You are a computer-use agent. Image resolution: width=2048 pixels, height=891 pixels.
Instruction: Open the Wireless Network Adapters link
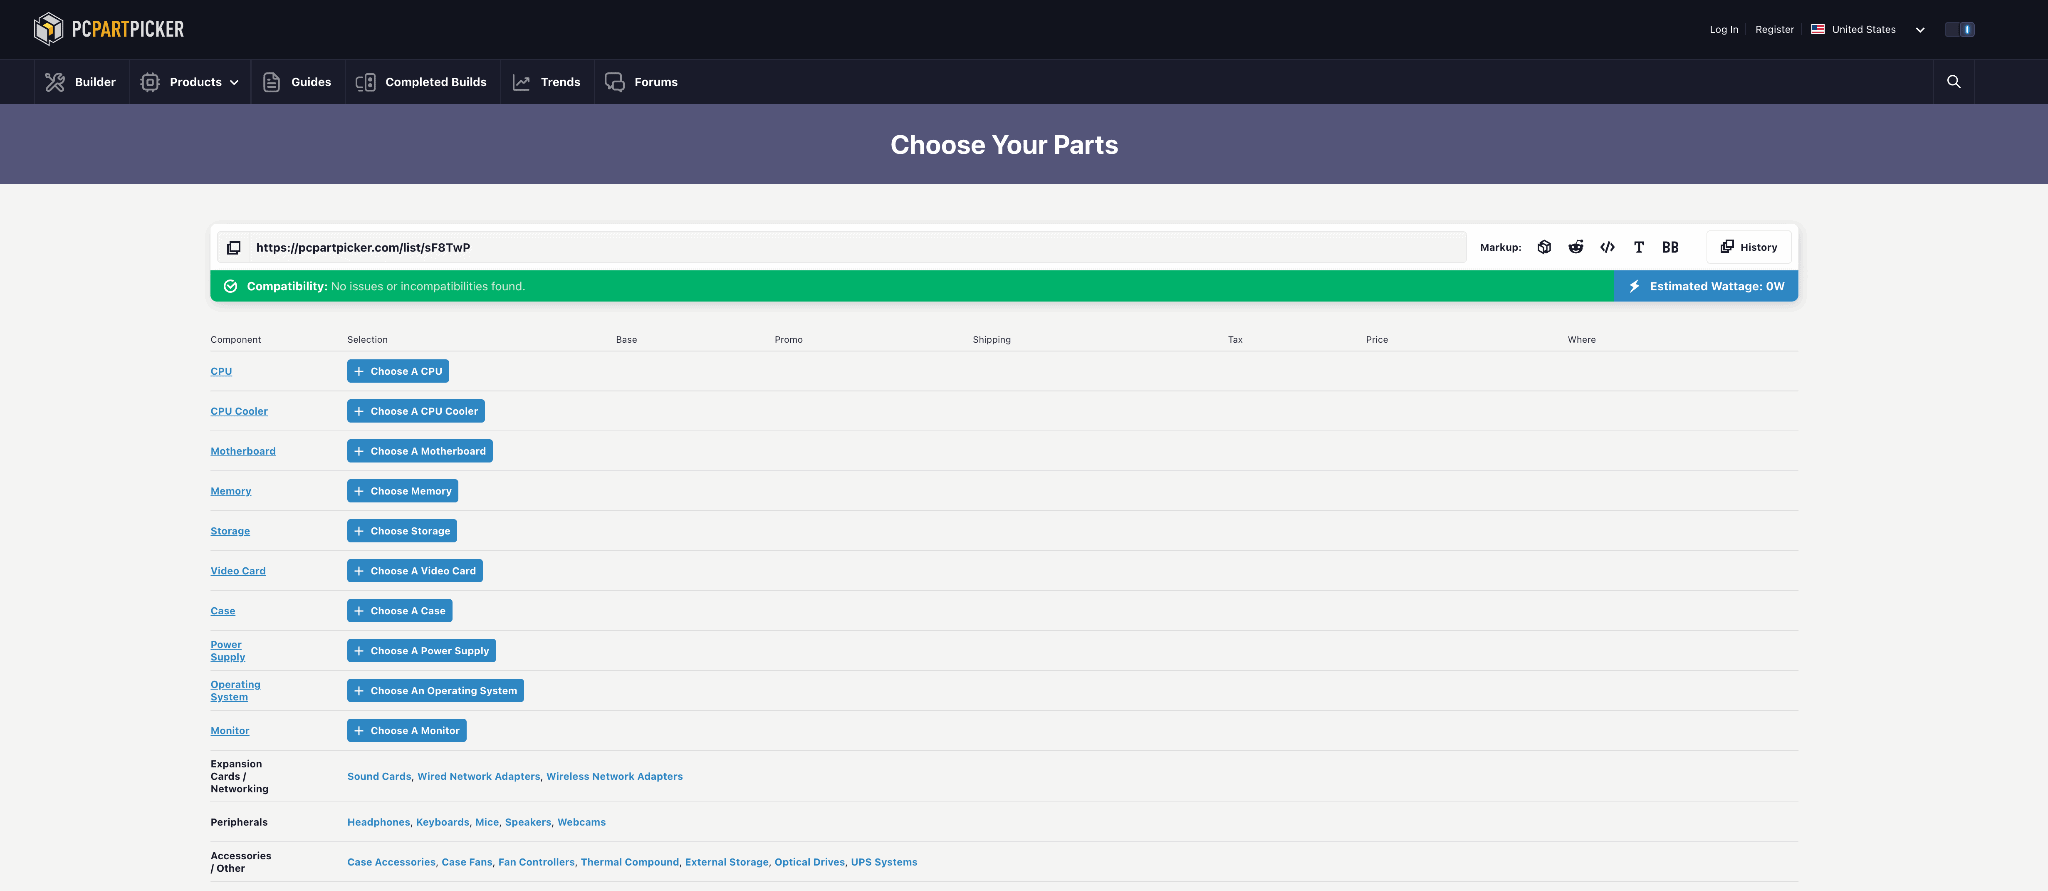pos(615,776)
